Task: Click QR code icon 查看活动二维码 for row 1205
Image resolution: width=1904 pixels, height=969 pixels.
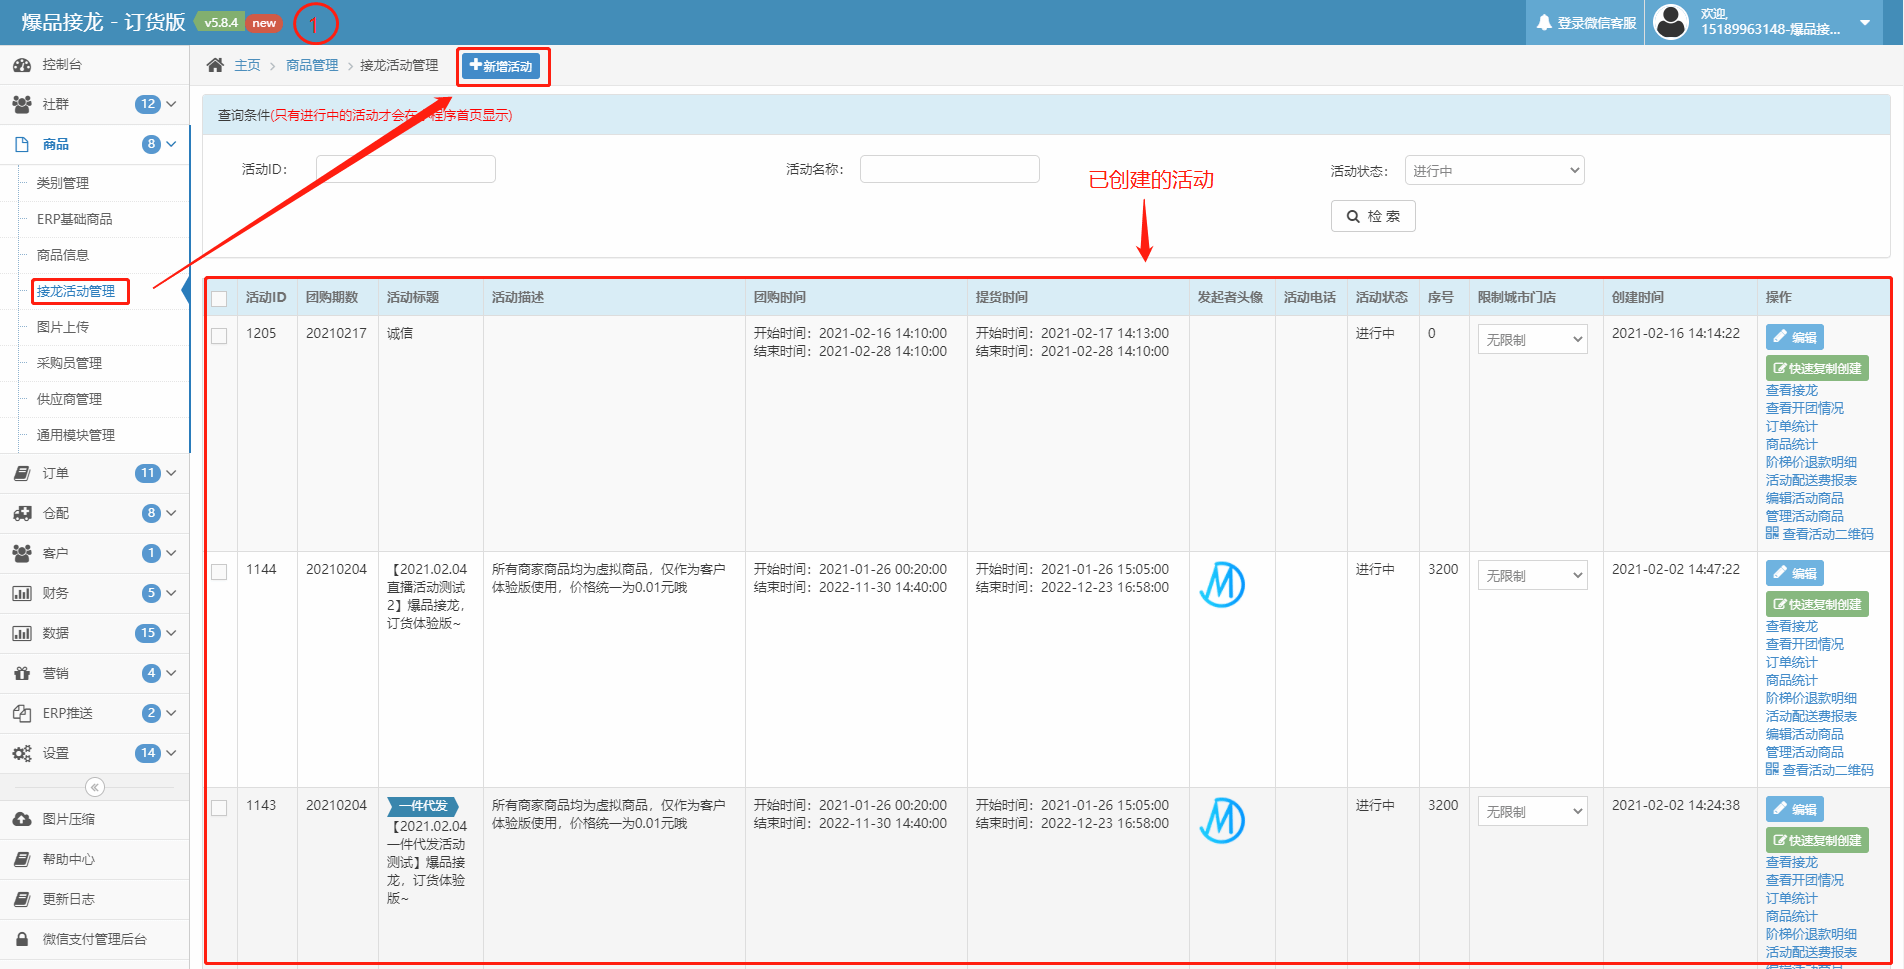Action: point(1772,533)
